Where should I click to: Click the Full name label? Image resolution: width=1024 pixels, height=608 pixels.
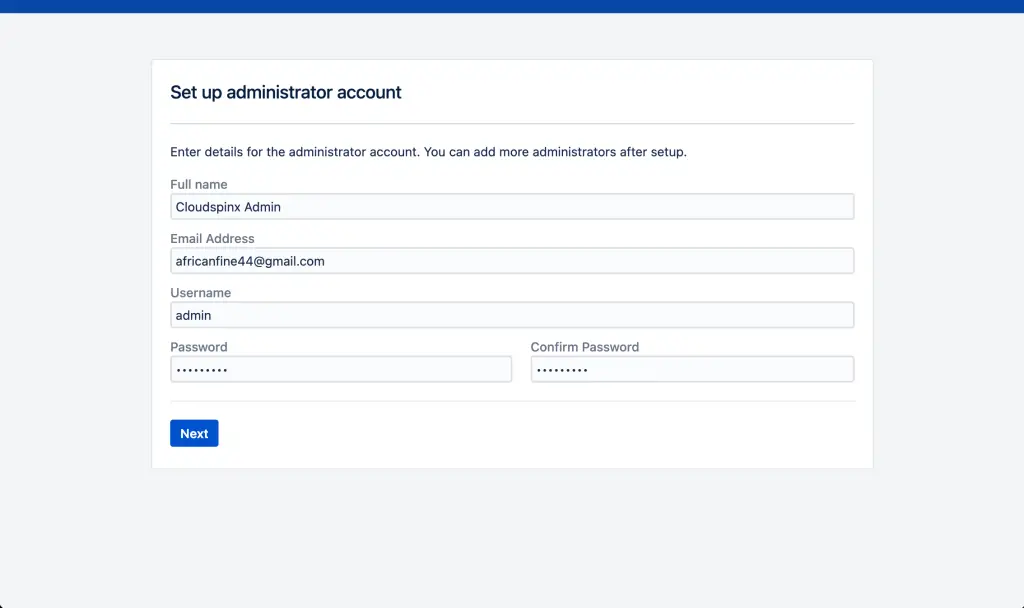[x=198, y=184]
